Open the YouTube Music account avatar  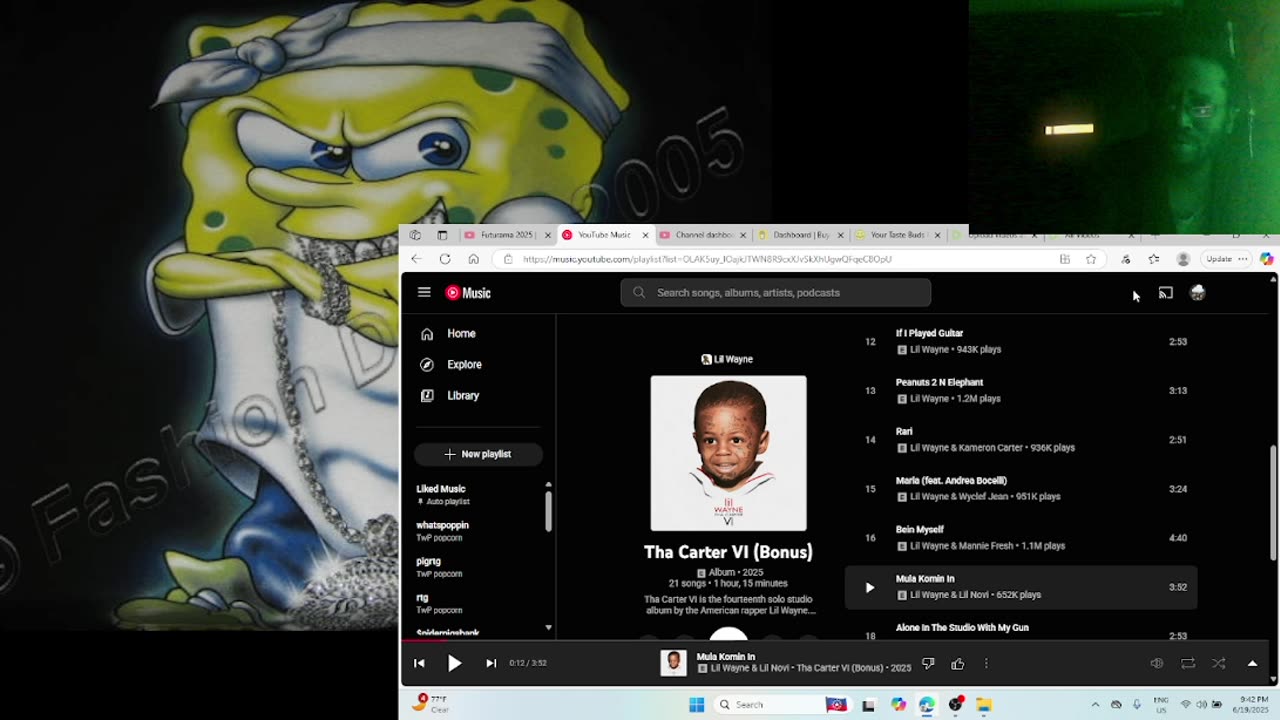coord(1198,293)
